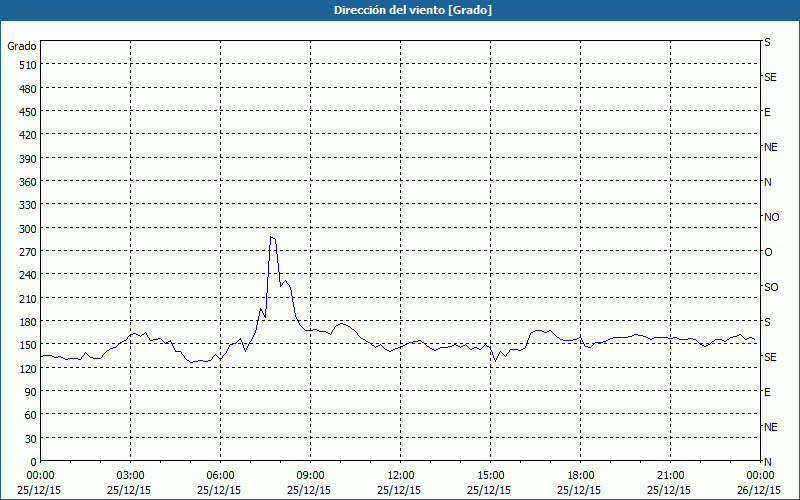Click the 25/12/15 date under 15:00
The width and height of the screenshot is (800, 500).
(x=489, y=490)
